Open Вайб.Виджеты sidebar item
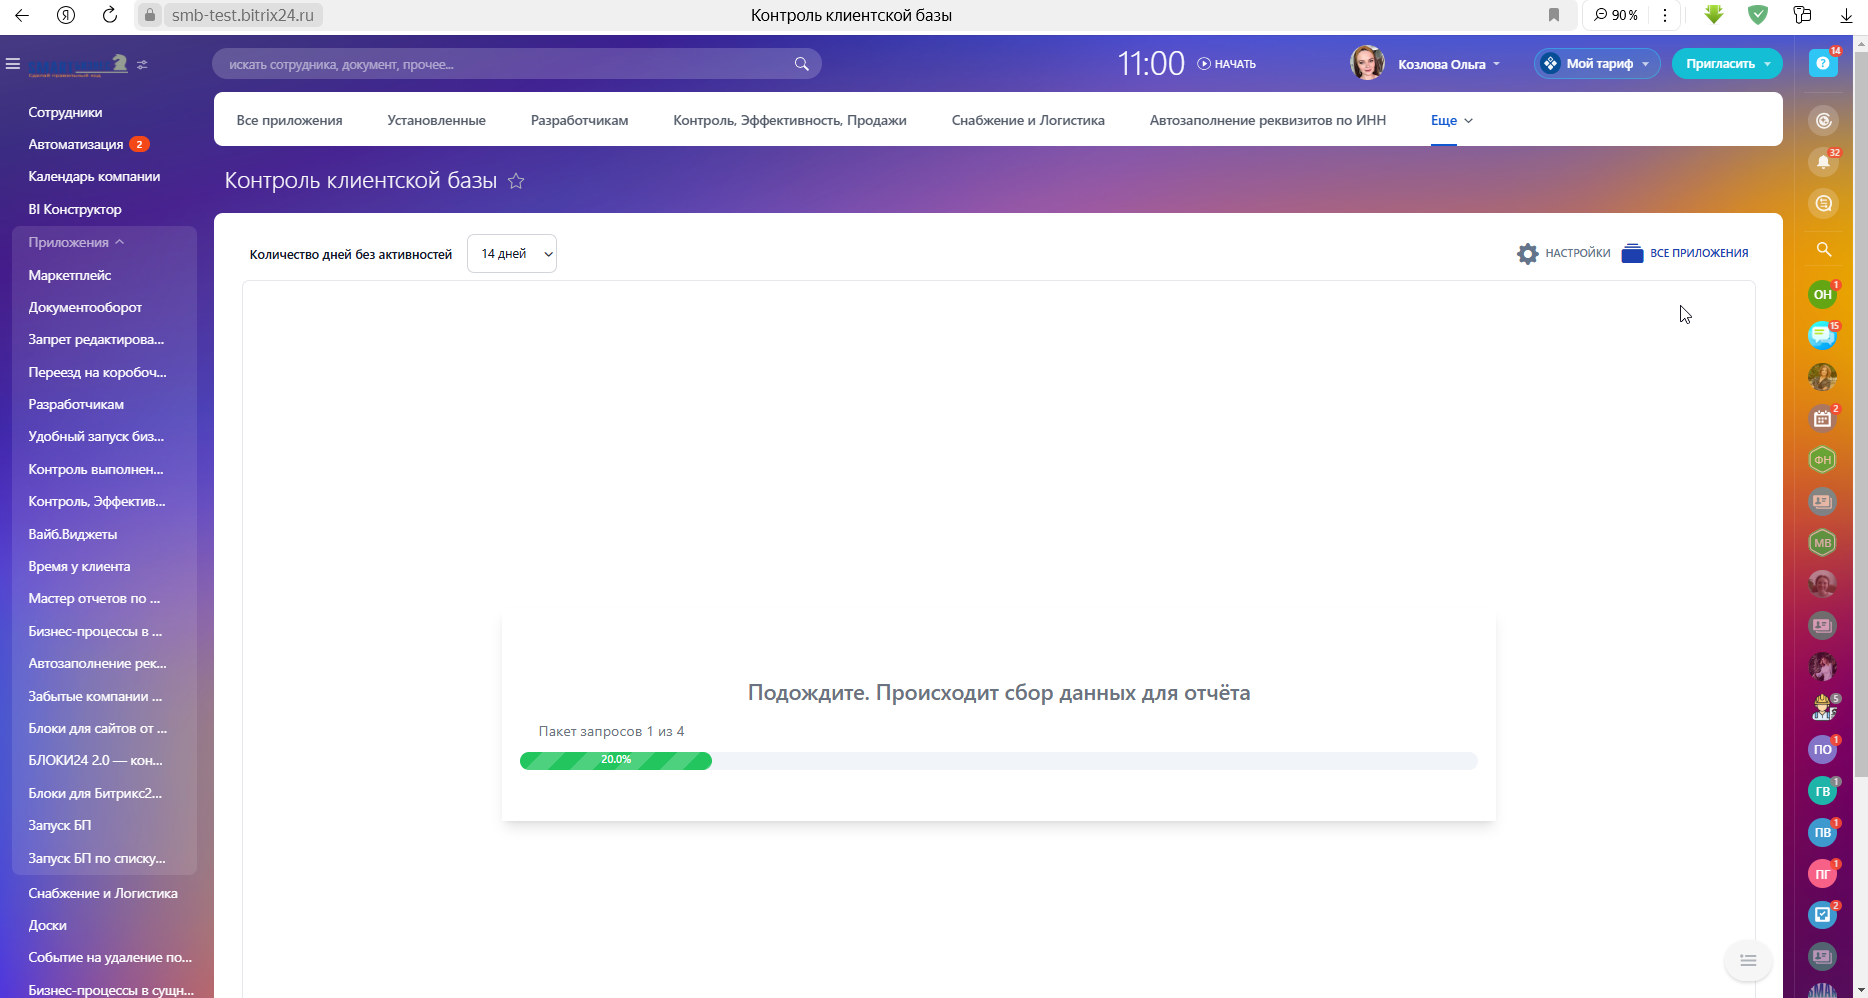 pyautogui.click(x=73, y=534)
